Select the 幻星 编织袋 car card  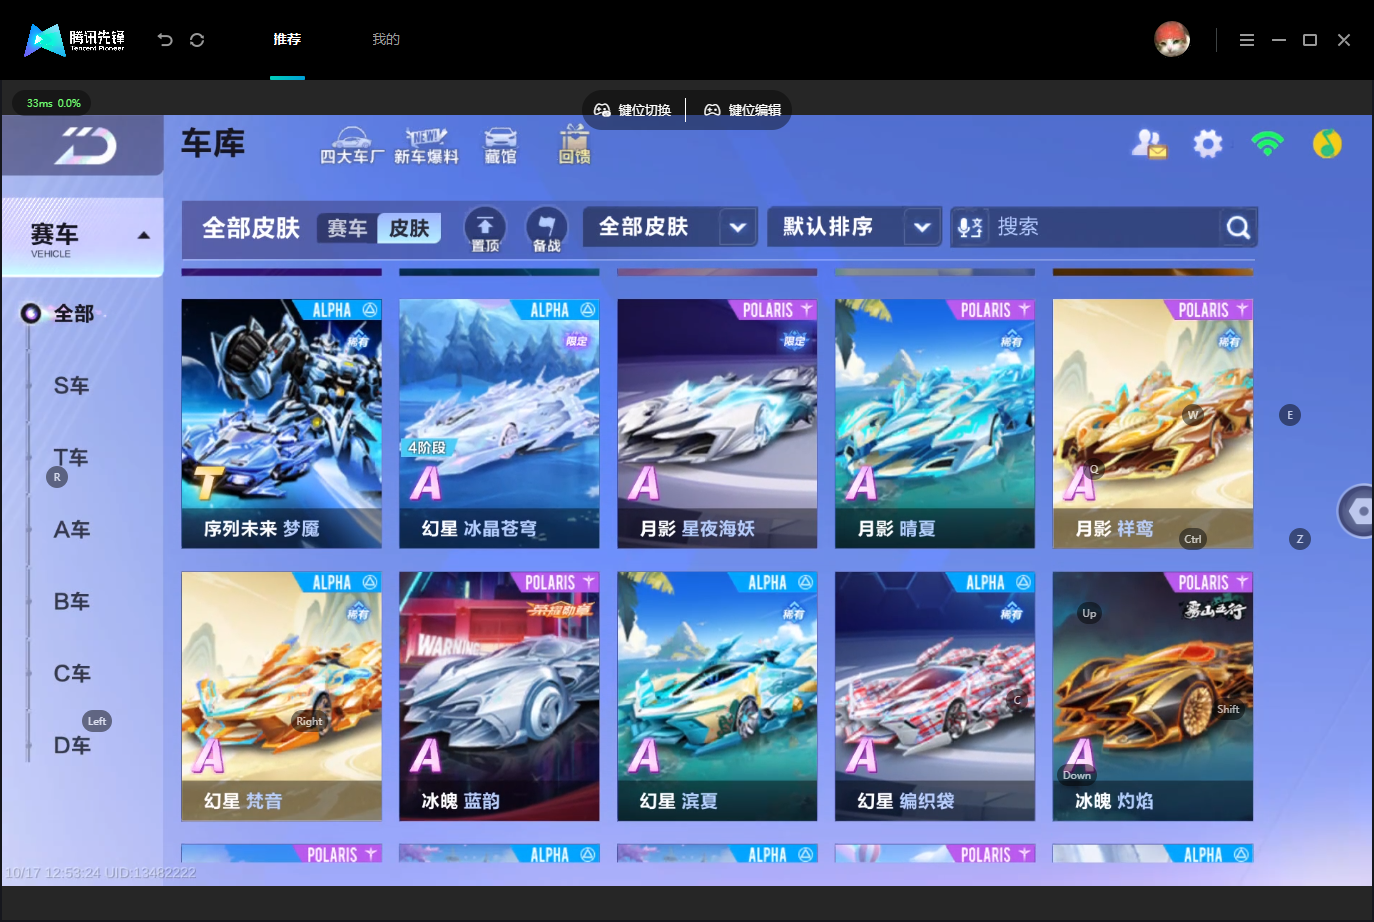click(935, 696)
